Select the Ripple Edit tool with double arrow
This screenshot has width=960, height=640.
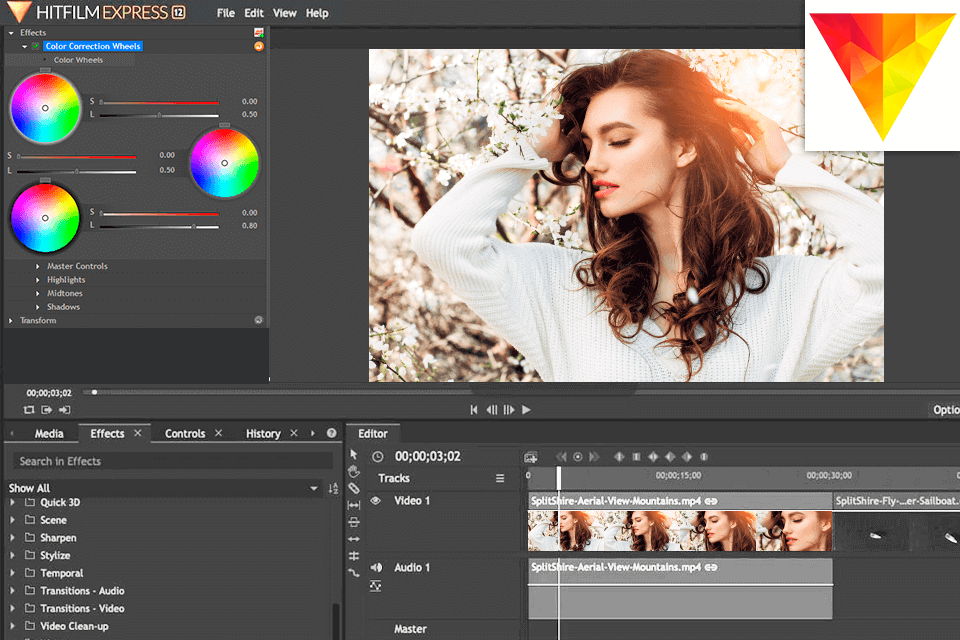[x=354, y=539]
